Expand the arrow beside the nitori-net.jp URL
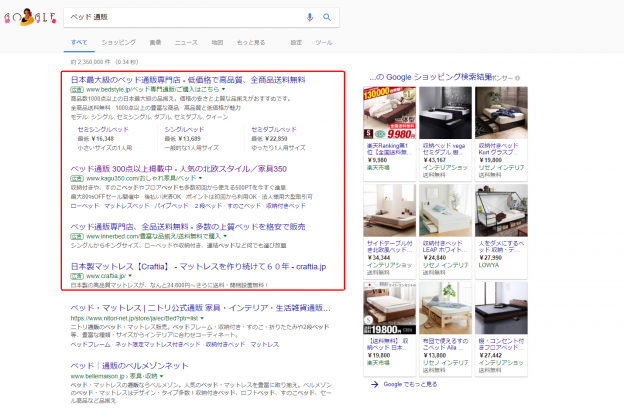Image resolution: width=624 pixels, height=411 pixels. click(x=202, y=318)
